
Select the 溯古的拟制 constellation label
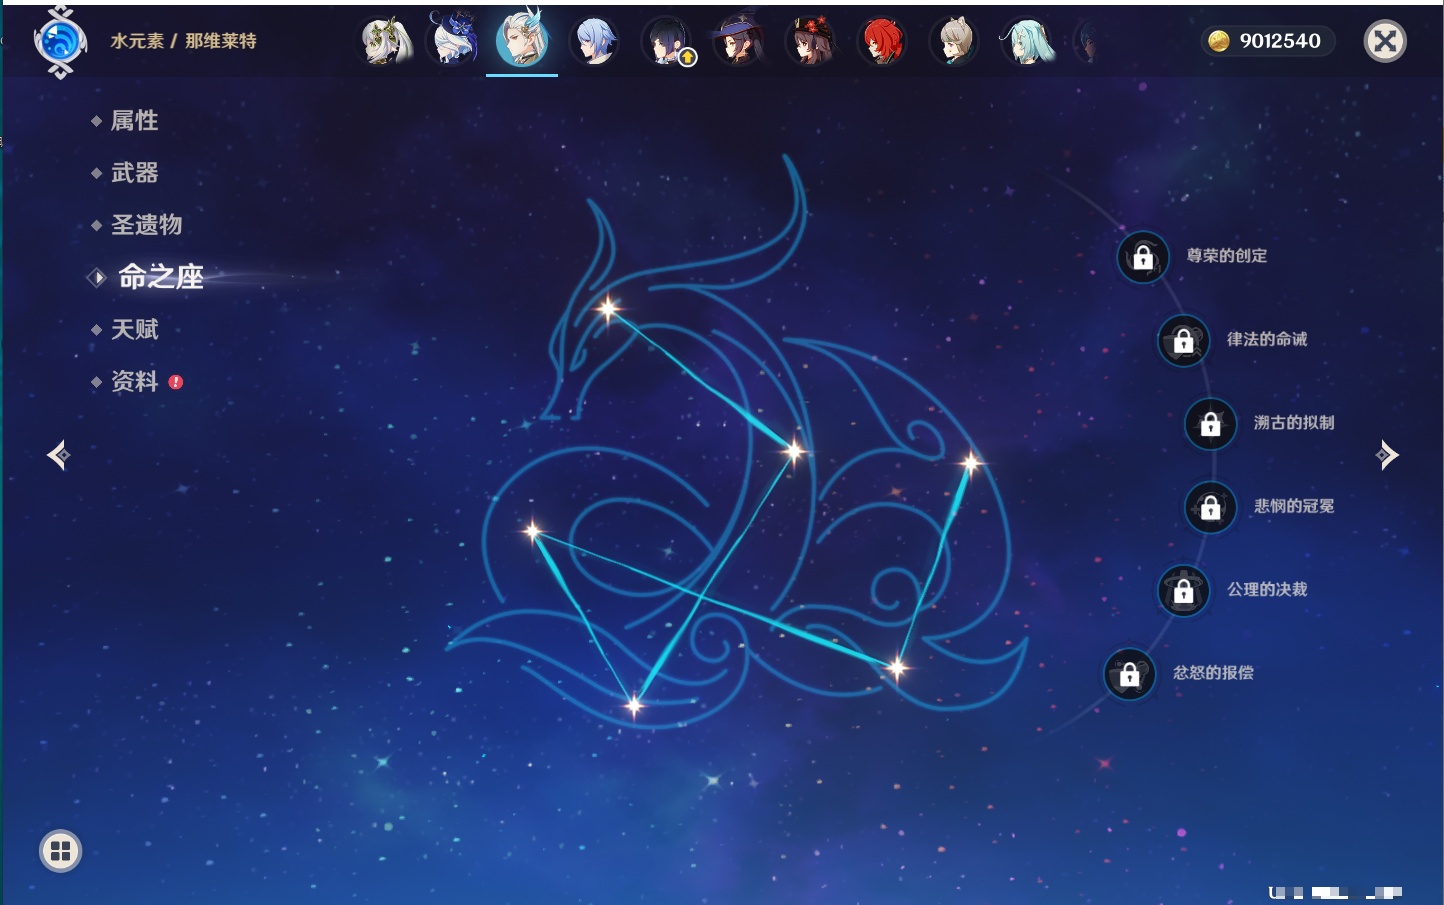click(x=1294, y=422)
